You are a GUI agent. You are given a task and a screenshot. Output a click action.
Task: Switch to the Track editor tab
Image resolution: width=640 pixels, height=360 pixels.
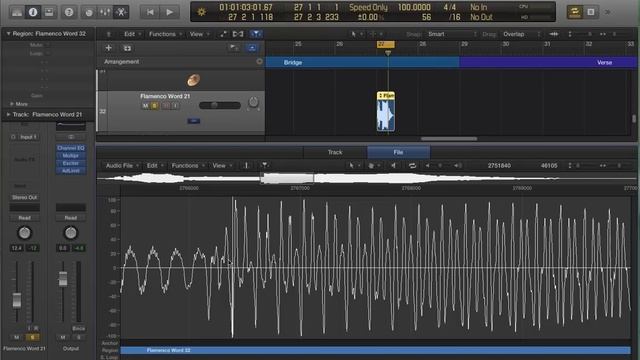click(335, 152)
